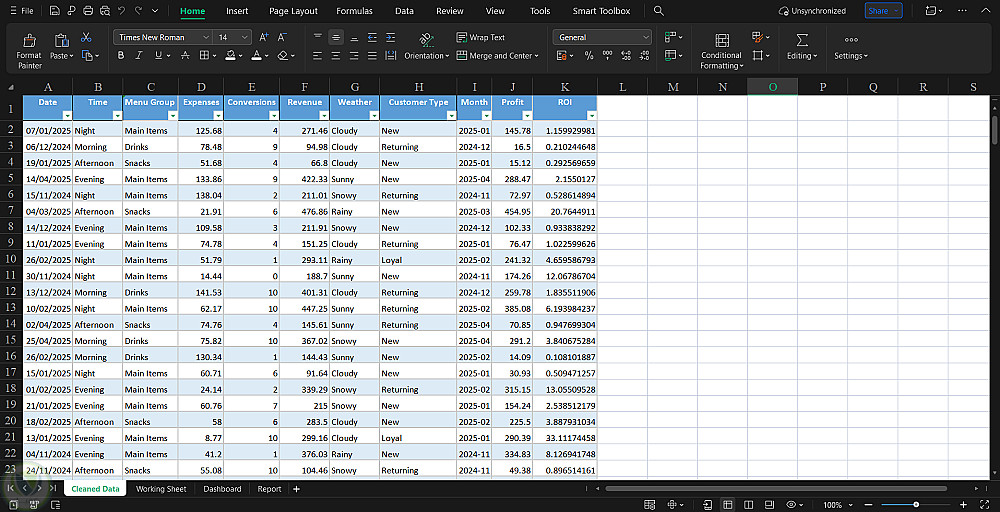Click the Print icon
This screenshot has height=512, width=1000.
click(89, 11)
